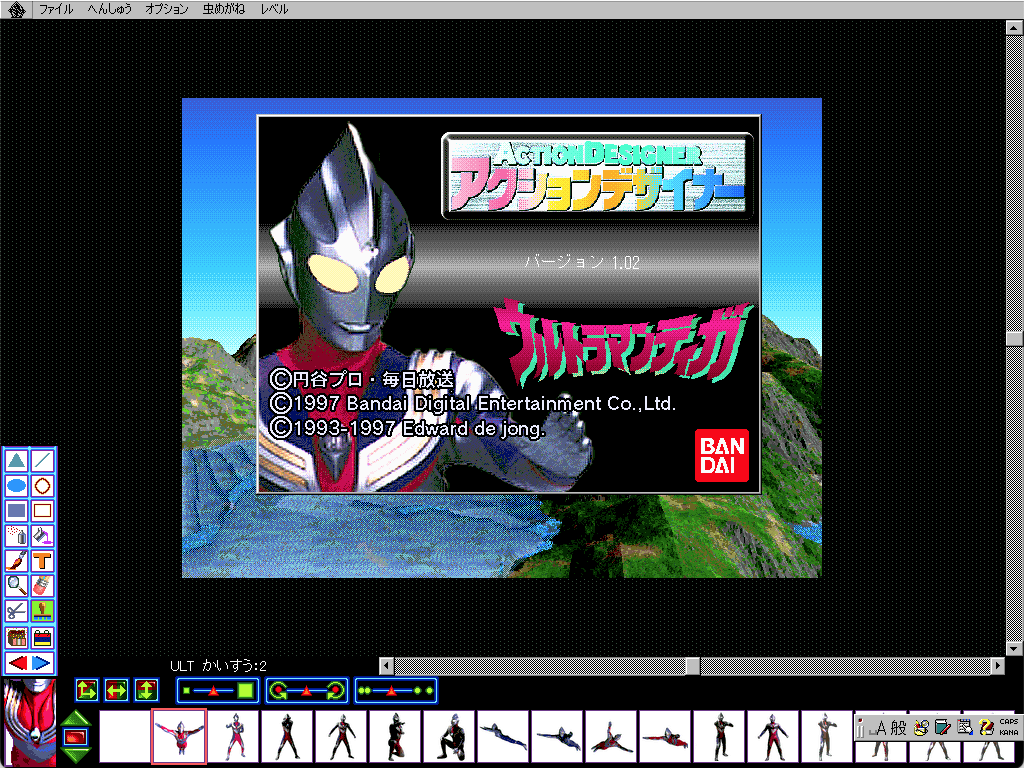The width and height of the screenshot is (1024, 768).
Task: Click the IME 'A' input mode button
Action: [880, 728]
